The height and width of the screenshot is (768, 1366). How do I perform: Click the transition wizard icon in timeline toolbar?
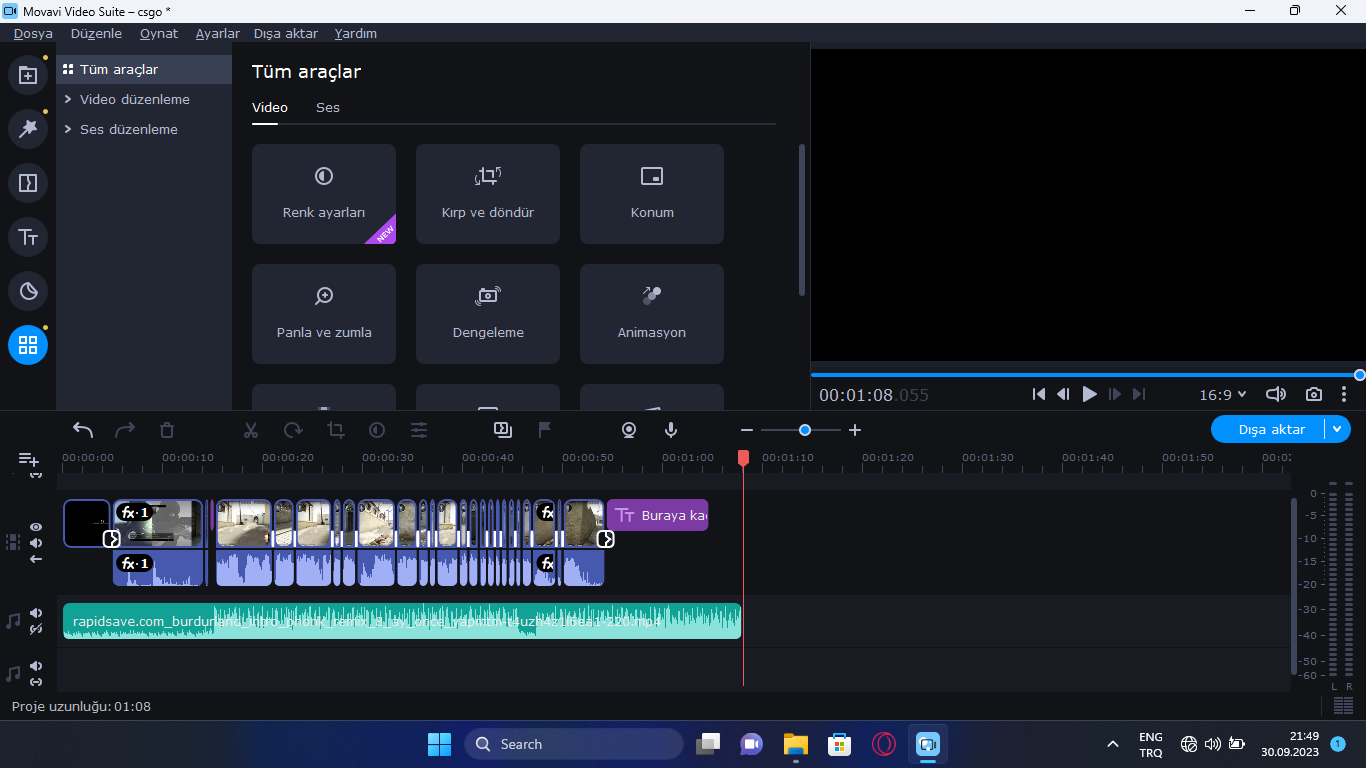point(503,430)
